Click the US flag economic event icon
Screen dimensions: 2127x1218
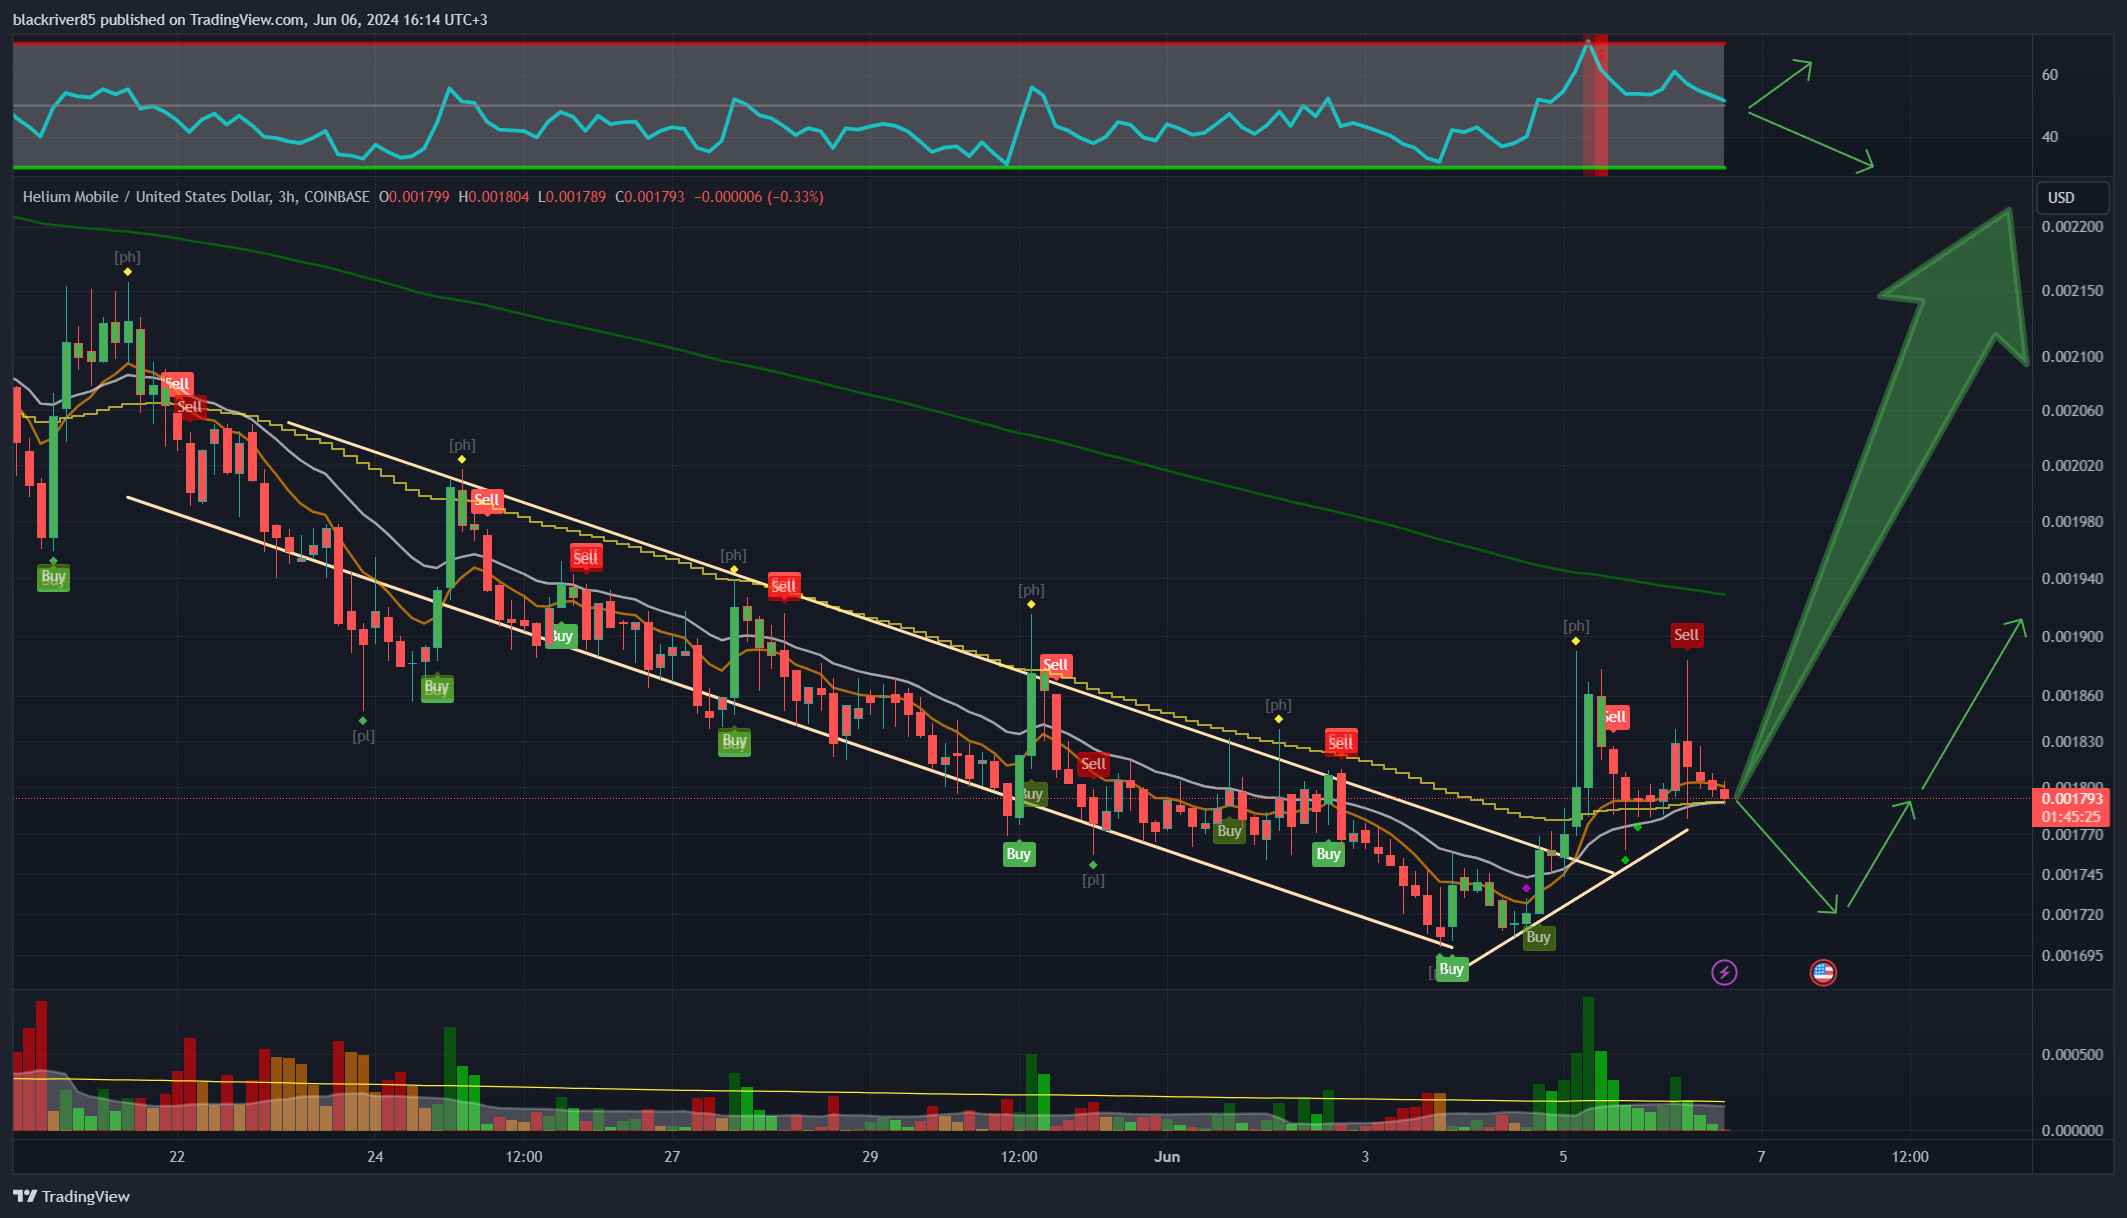click(x=1823, y=972)
